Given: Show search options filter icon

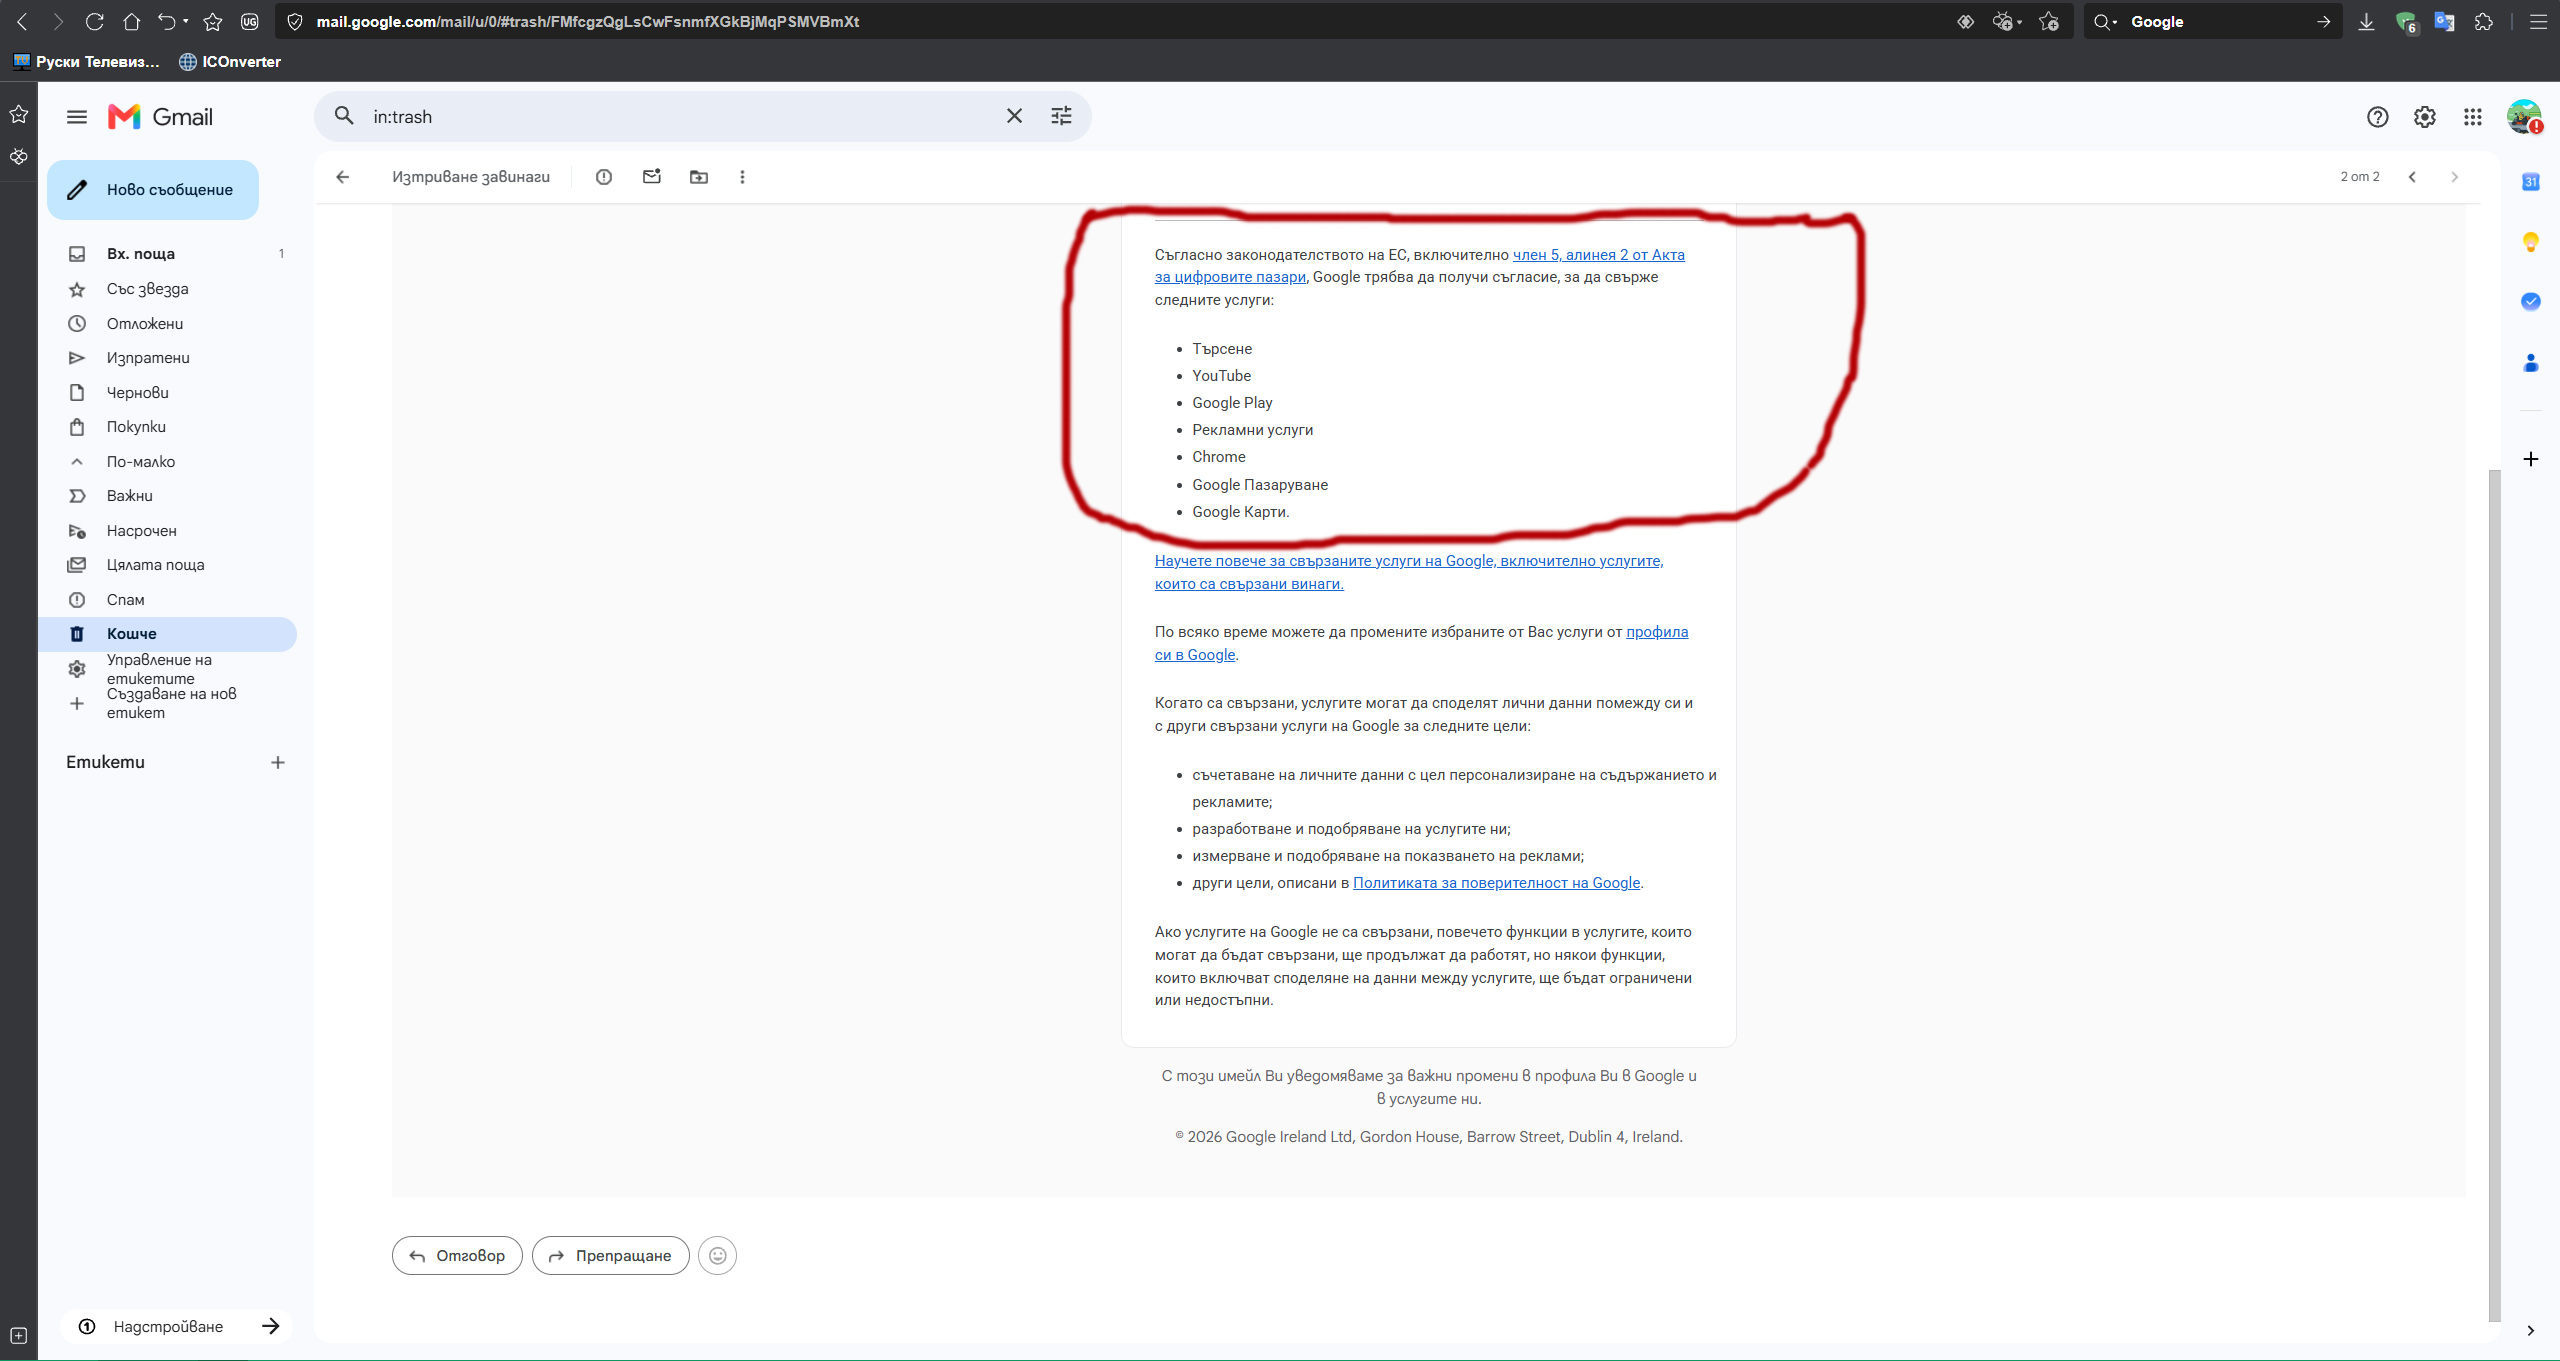Looking at the screenshot, I should coord(1061,116).
